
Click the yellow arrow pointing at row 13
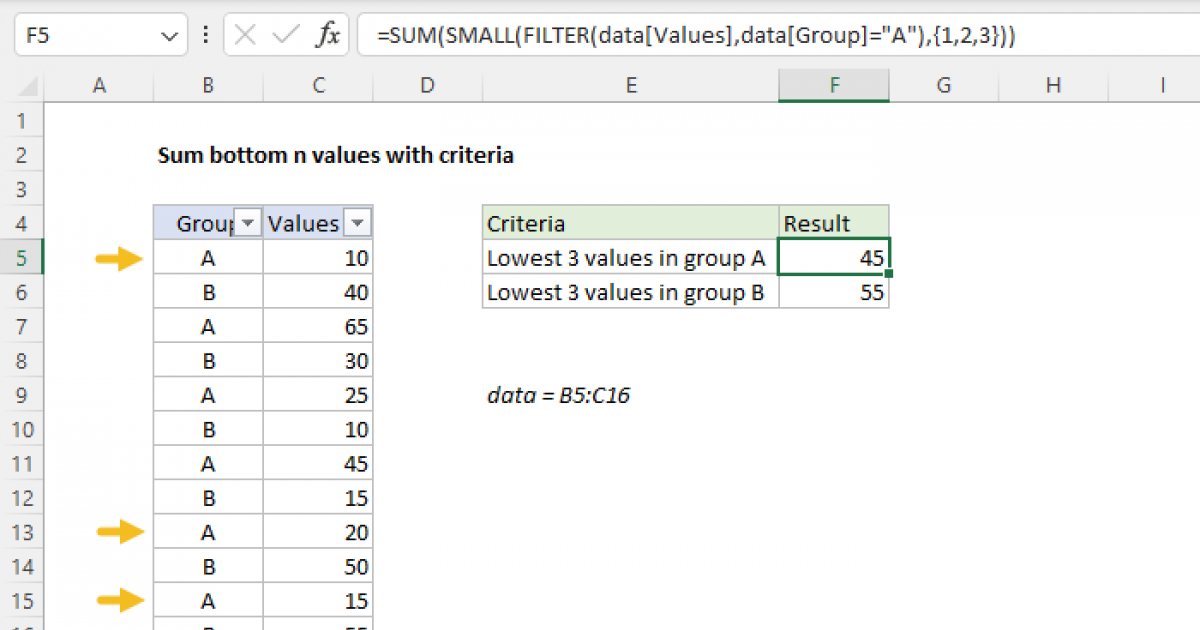(119, 532)
